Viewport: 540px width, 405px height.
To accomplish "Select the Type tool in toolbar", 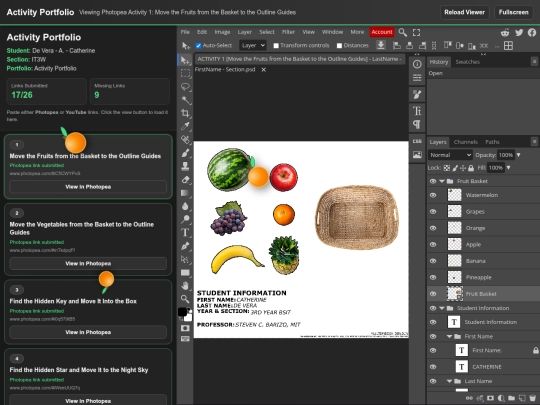I will (x=185, y=232).
